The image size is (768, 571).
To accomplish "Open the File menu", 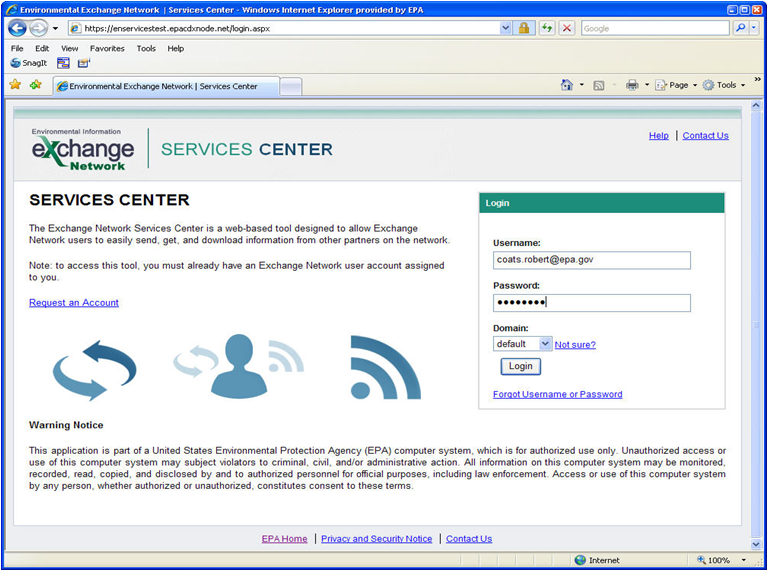I will 17,48.
